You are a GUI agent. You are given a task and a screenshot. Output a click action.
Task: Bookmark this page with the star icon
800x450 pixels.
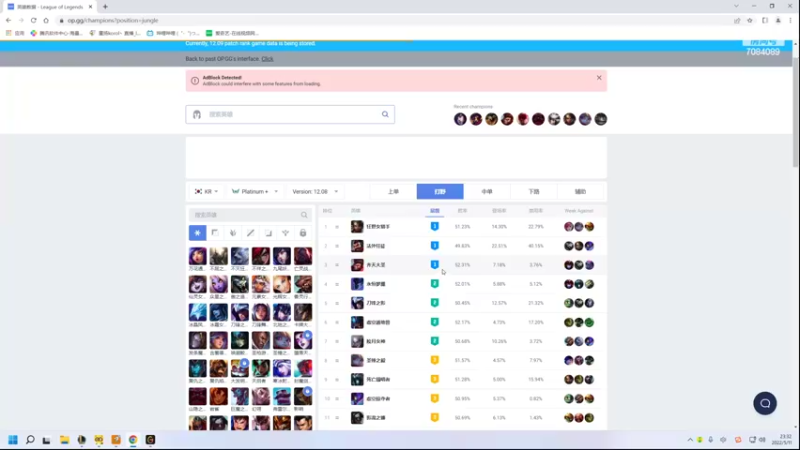click(749, 20)
